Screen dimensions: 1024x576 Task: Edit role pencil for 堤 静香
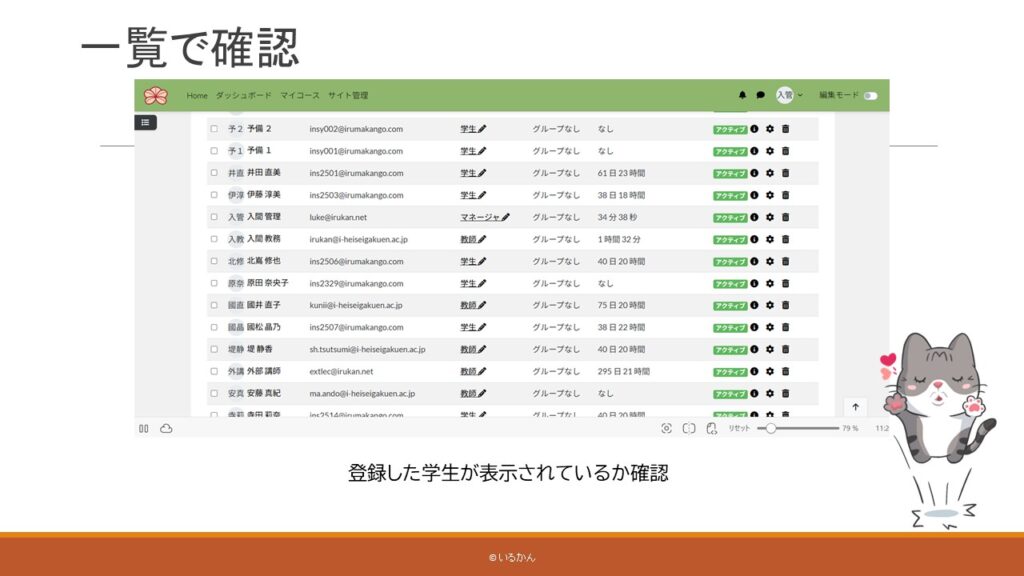pos(482,350)
